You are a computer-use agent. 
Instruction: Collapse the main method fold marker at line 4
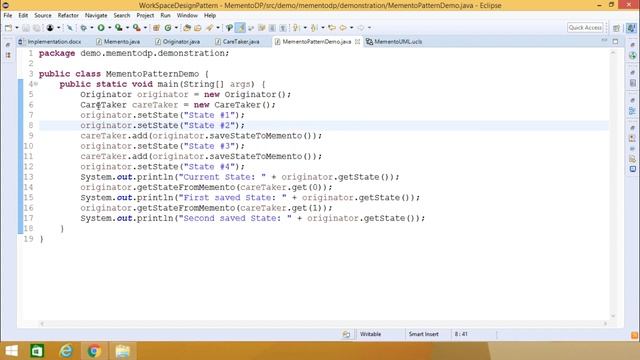point(36,84)
